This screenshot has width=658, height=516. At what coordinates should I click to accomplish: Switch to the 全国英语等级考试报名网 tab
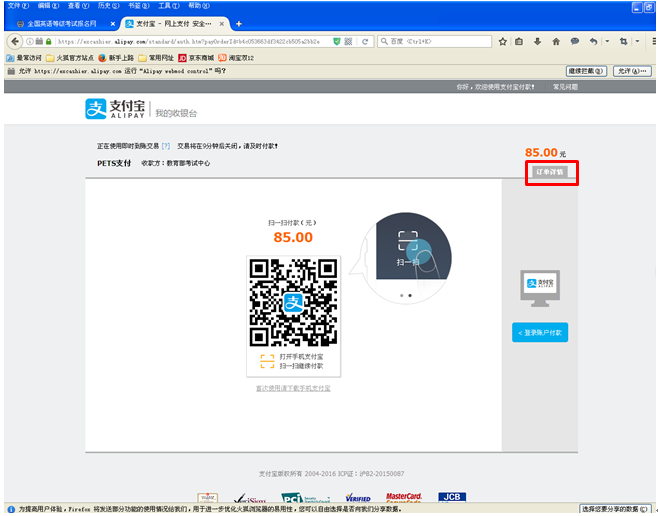pyautogui.click(x=60, y=23)
